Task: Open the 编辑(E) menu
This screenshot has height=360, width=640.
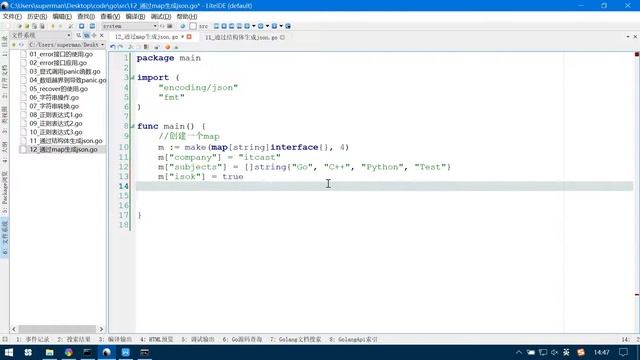Action: pyautogui.click(x=62, y=16)
